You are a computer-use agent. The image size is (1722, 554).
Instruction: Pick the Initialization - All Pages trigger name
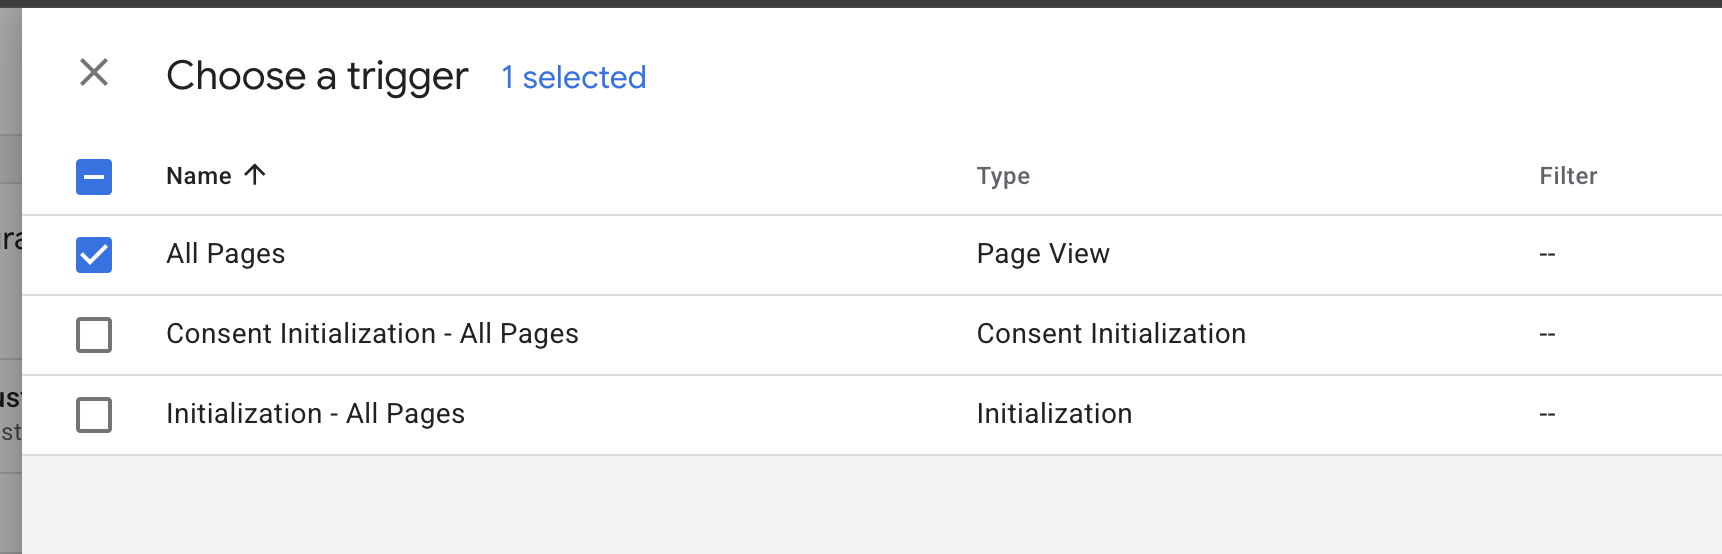[315, 414]
